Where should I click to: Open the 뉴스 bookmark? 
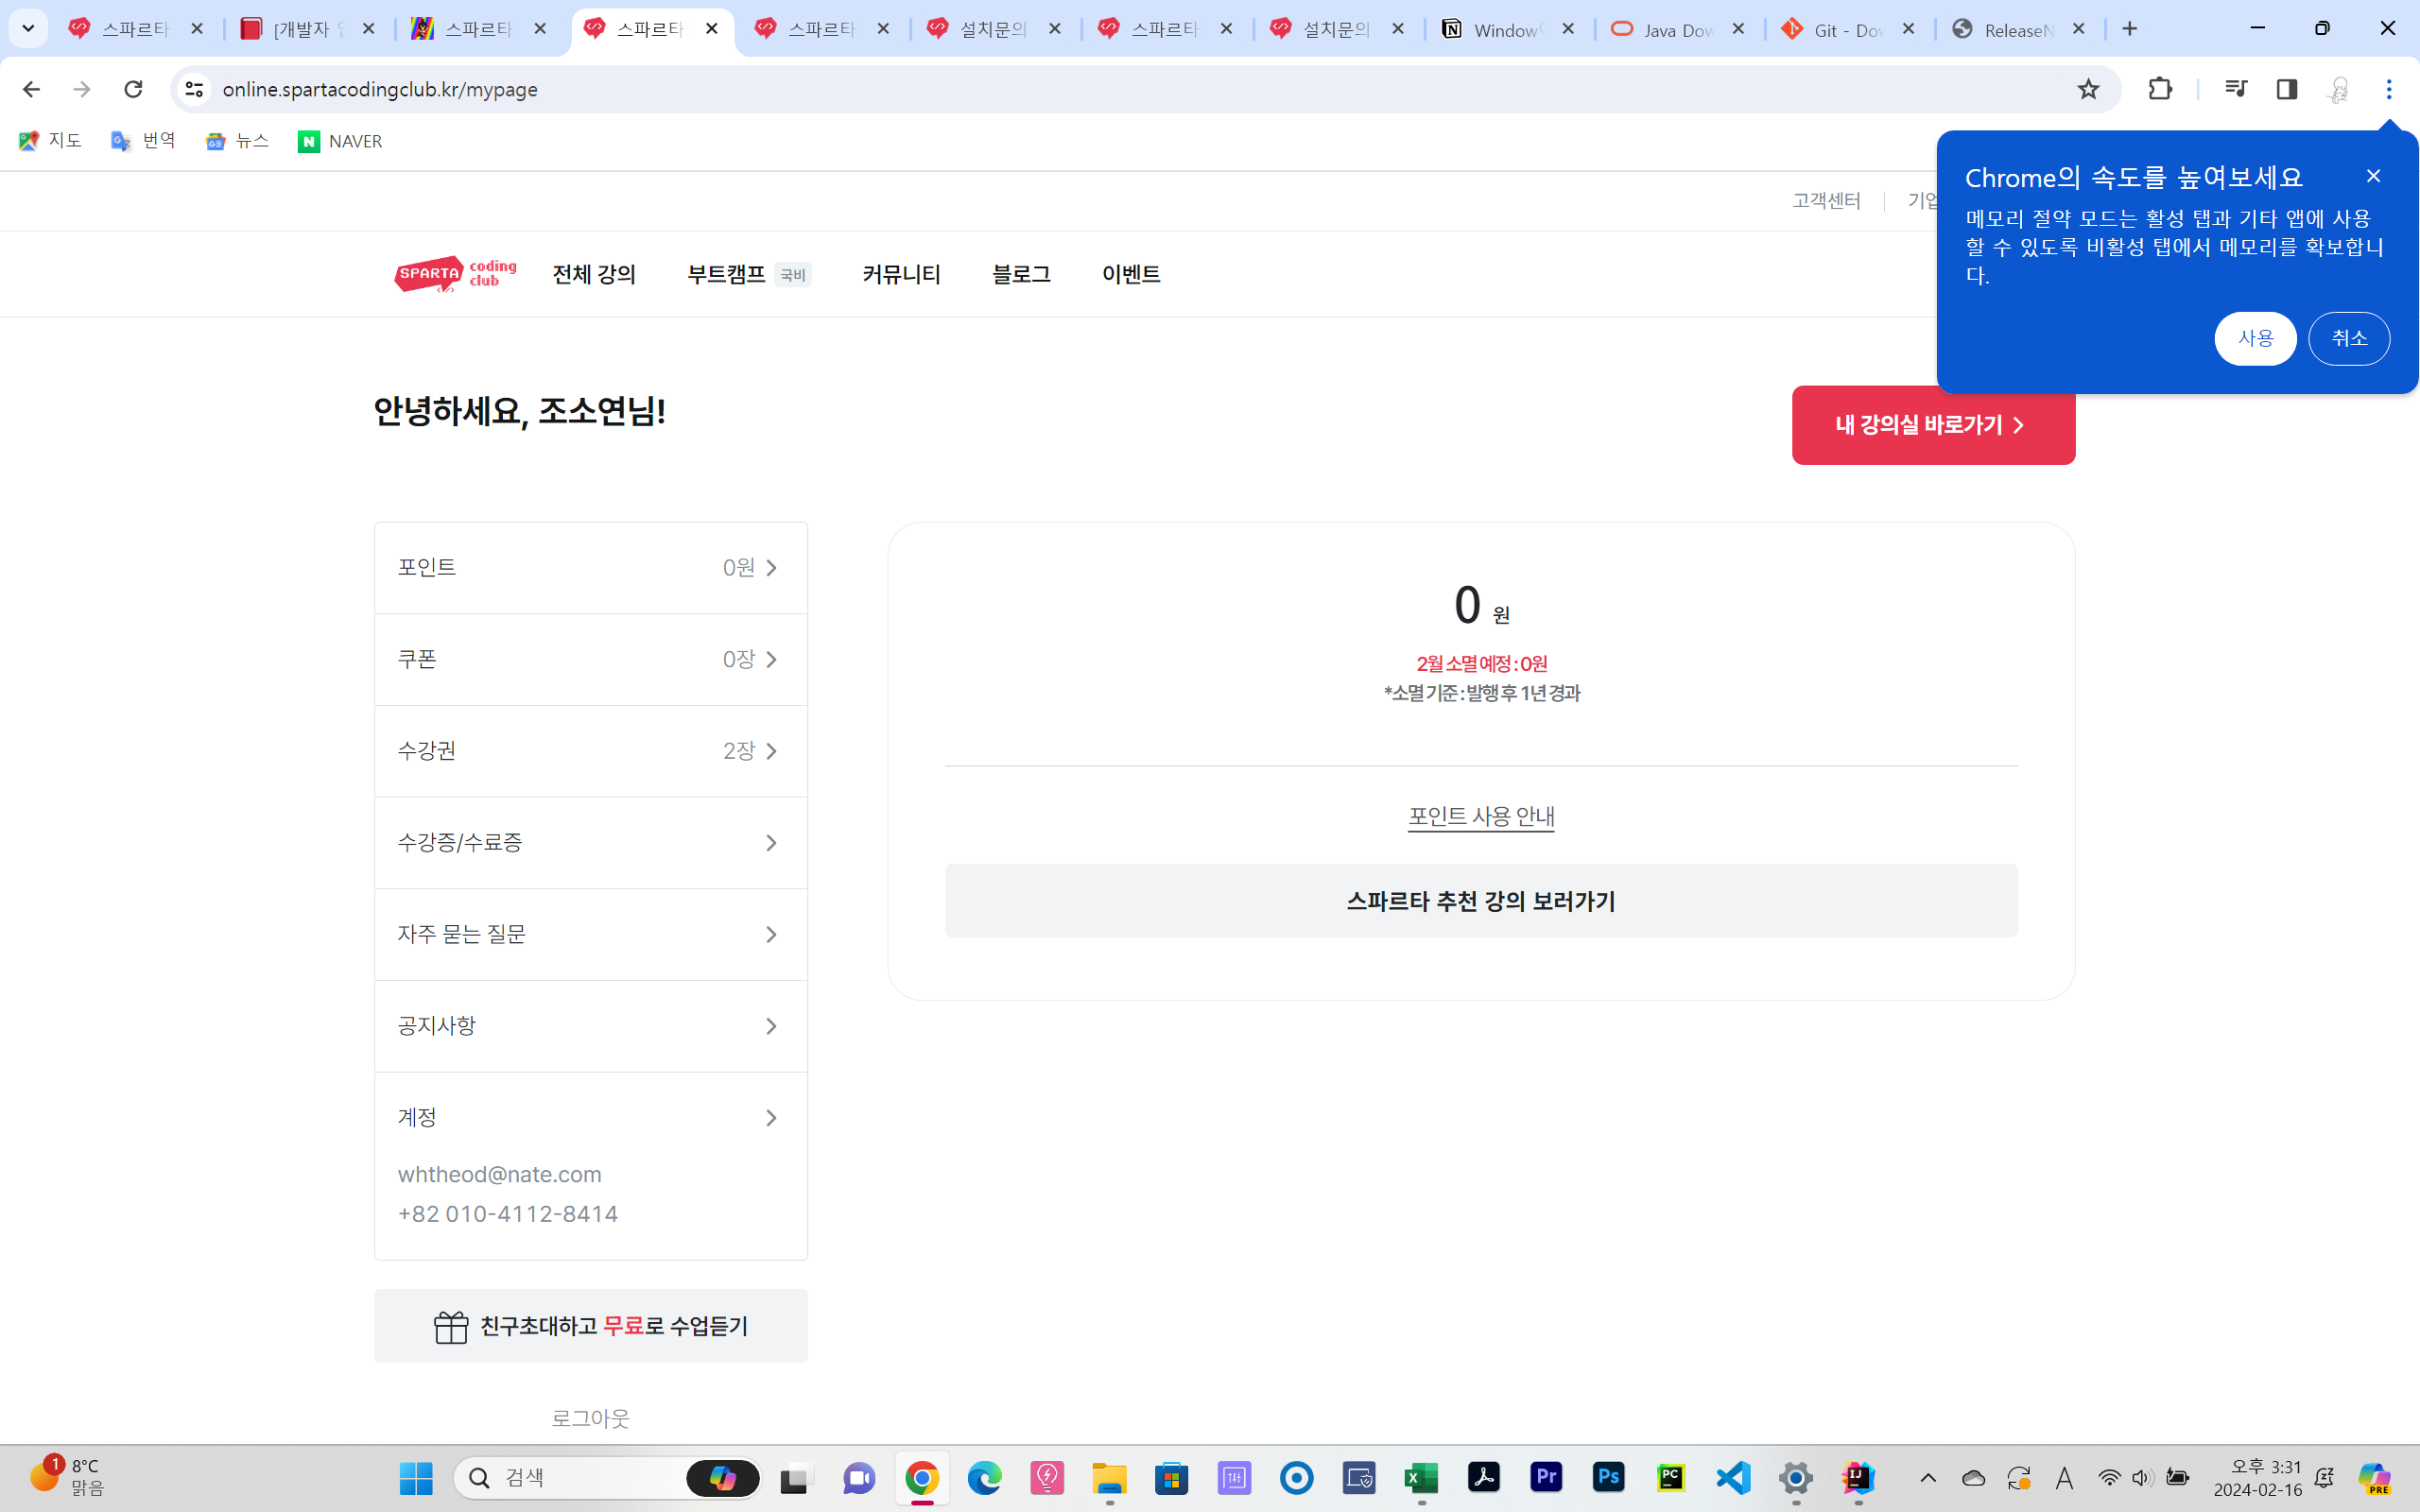238,141
